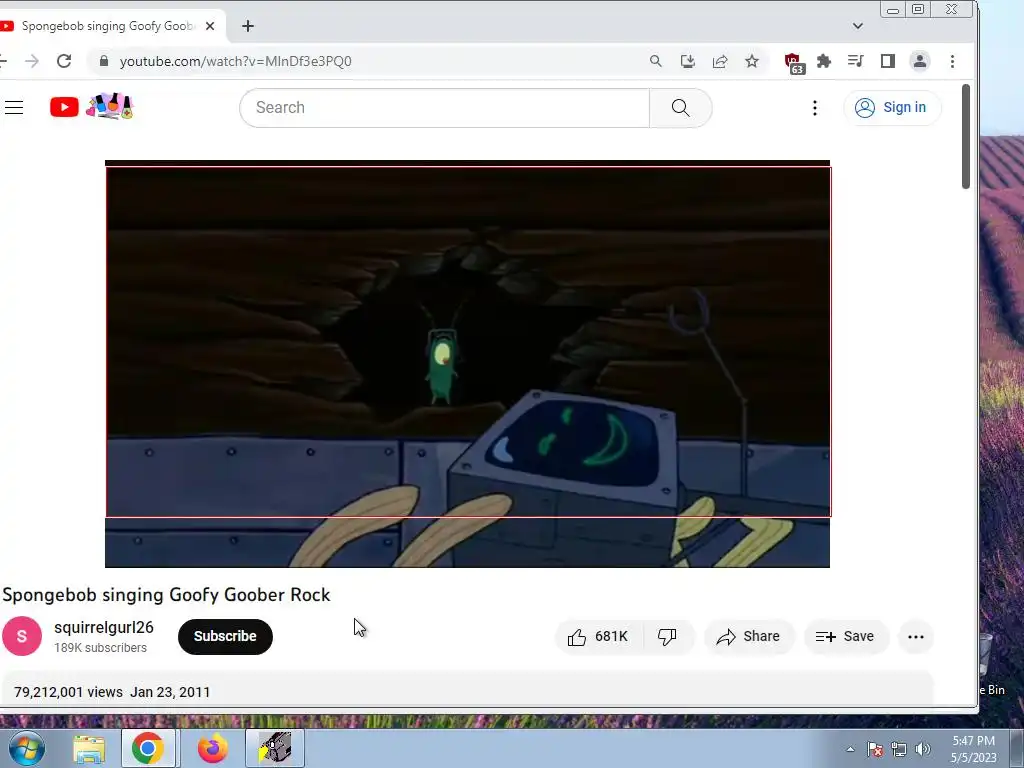Go forward in browser history
The height and width of the screenshot is (768, 1024).
31,61
